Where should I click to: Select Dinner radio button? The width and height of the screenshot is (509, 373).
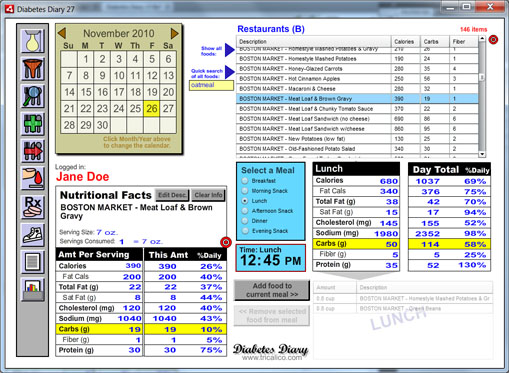(x=245, y=221)
